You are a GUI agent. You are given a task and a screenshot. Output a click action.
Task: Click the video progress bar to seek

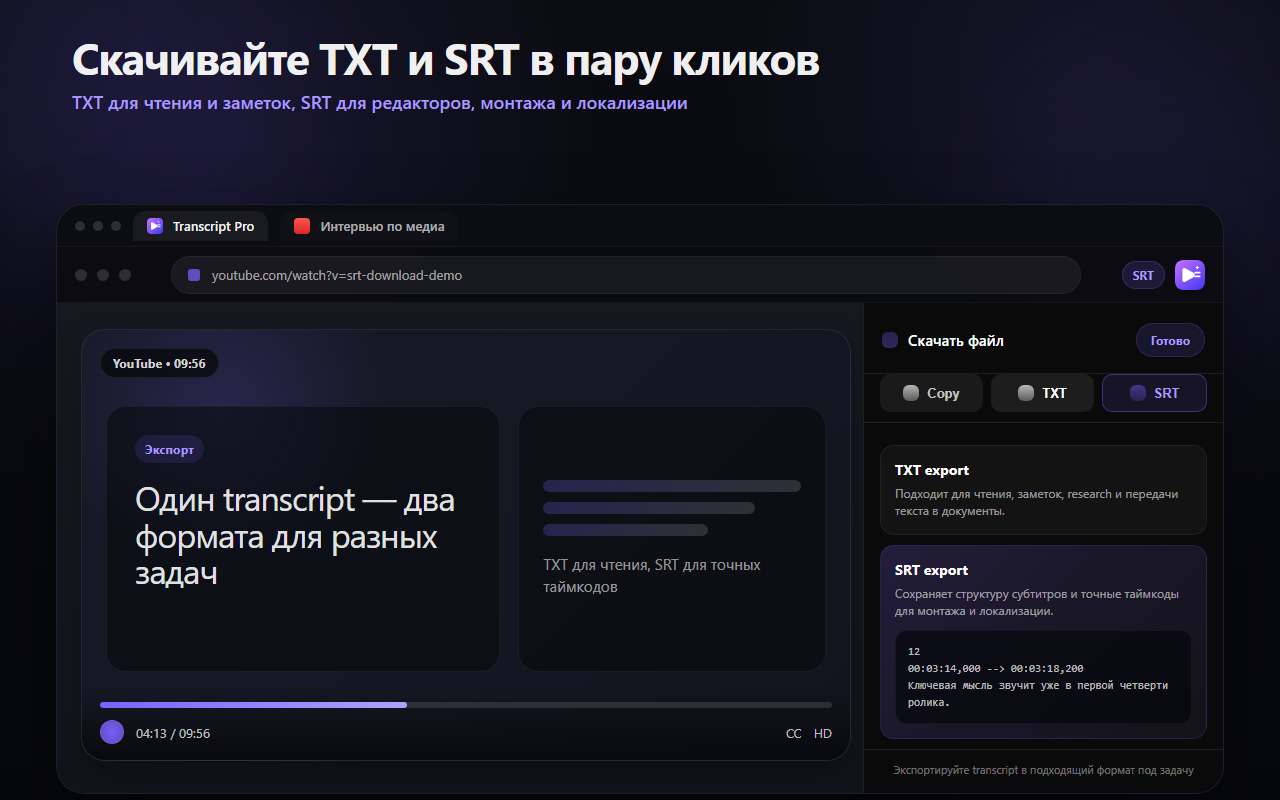(x=466, y=704)
